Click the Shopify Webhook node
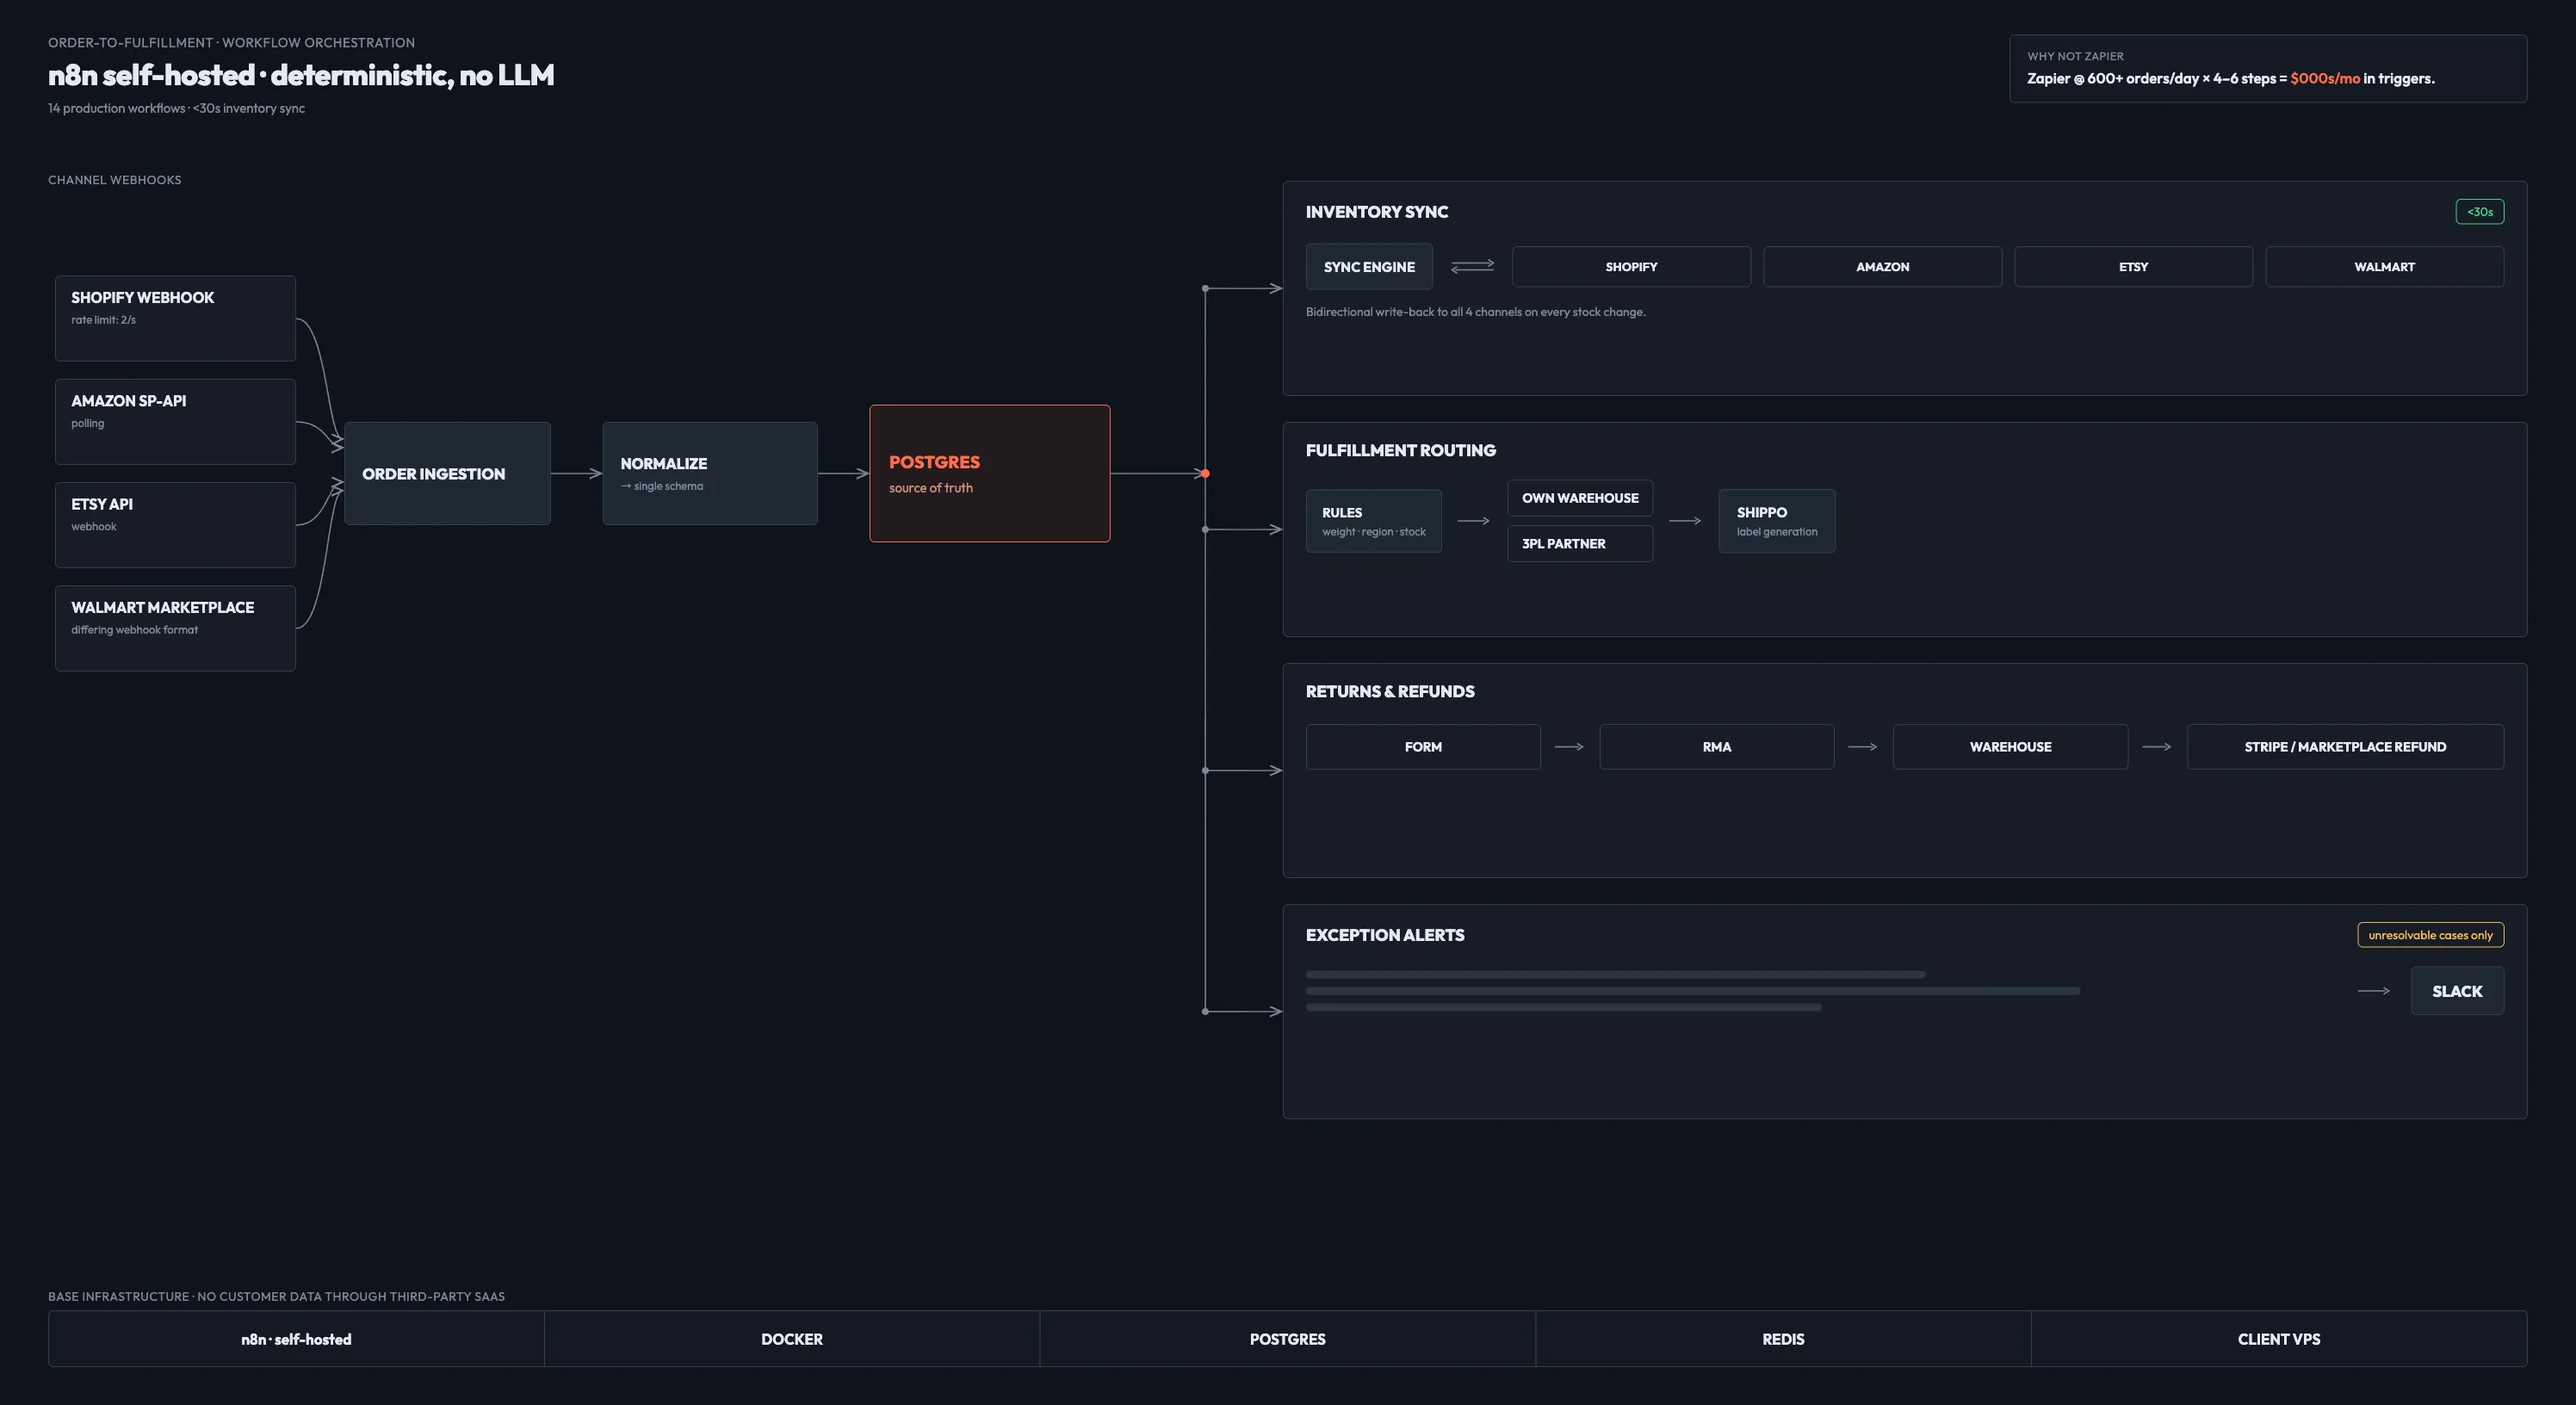This screenshot has height=1405, width=2576. tap(175, 318)
